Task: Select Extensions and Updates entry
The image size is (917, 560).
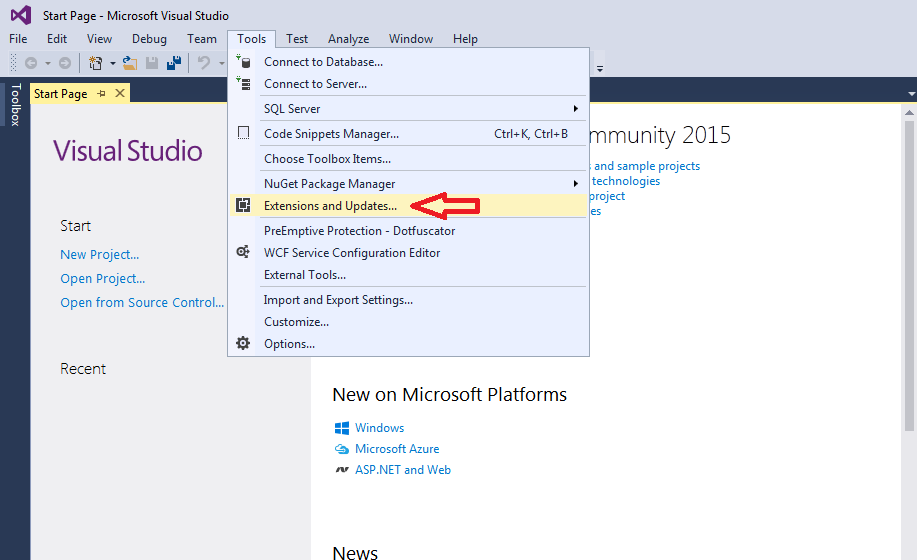Action: (408, 206)
